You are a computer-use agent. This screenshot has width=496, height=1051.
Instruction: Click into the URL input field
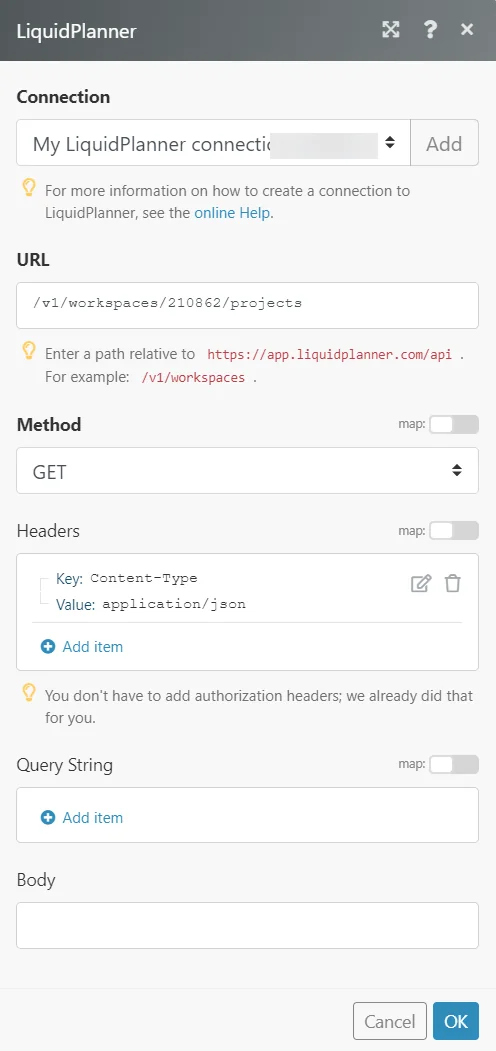pyautogui.click(x=247, y=305)
